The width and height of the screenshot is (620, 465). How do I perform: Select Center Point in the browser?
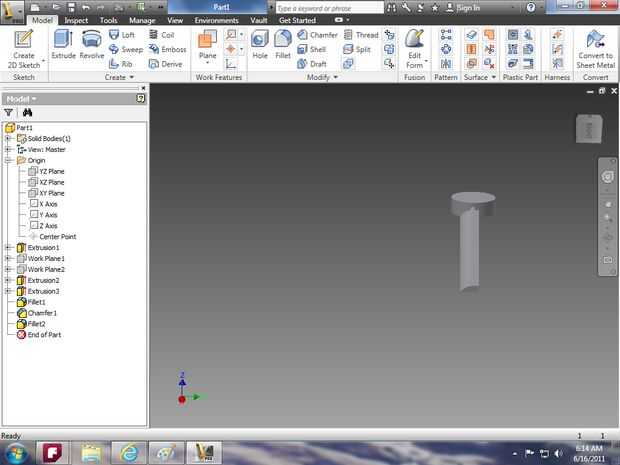pyautogui.click(x=53, y=236)
